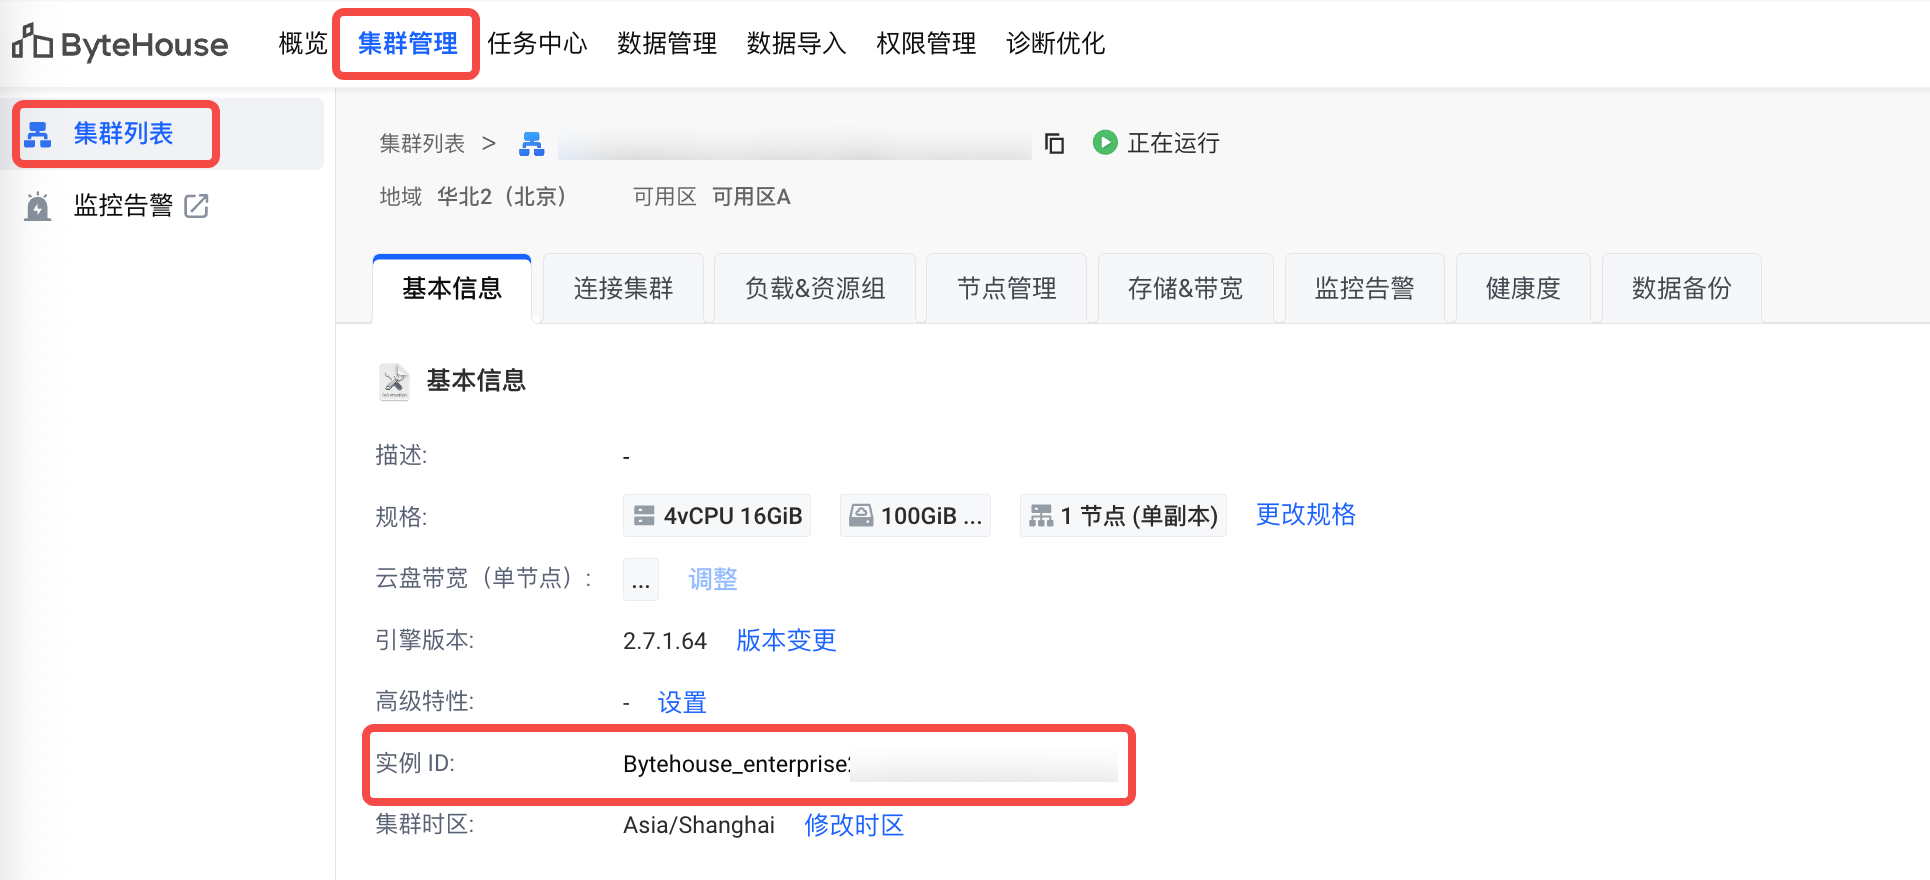Open the 负载&资源组 tab
The height and width of the screenshot is (880, 1930).
click(x=815, y=289)
